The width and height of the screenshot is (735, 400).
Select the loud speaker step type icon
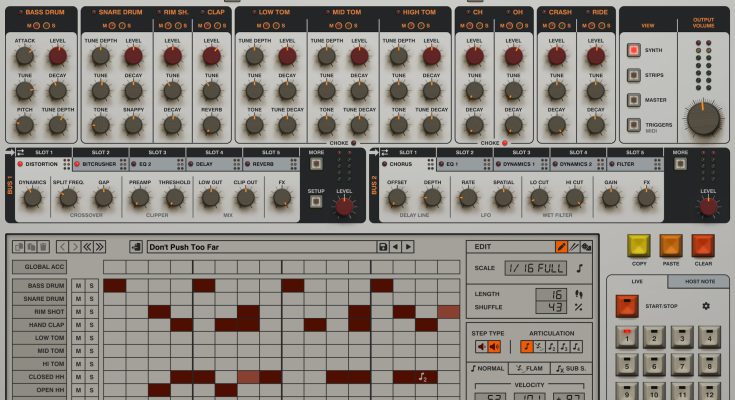point(493,347)
